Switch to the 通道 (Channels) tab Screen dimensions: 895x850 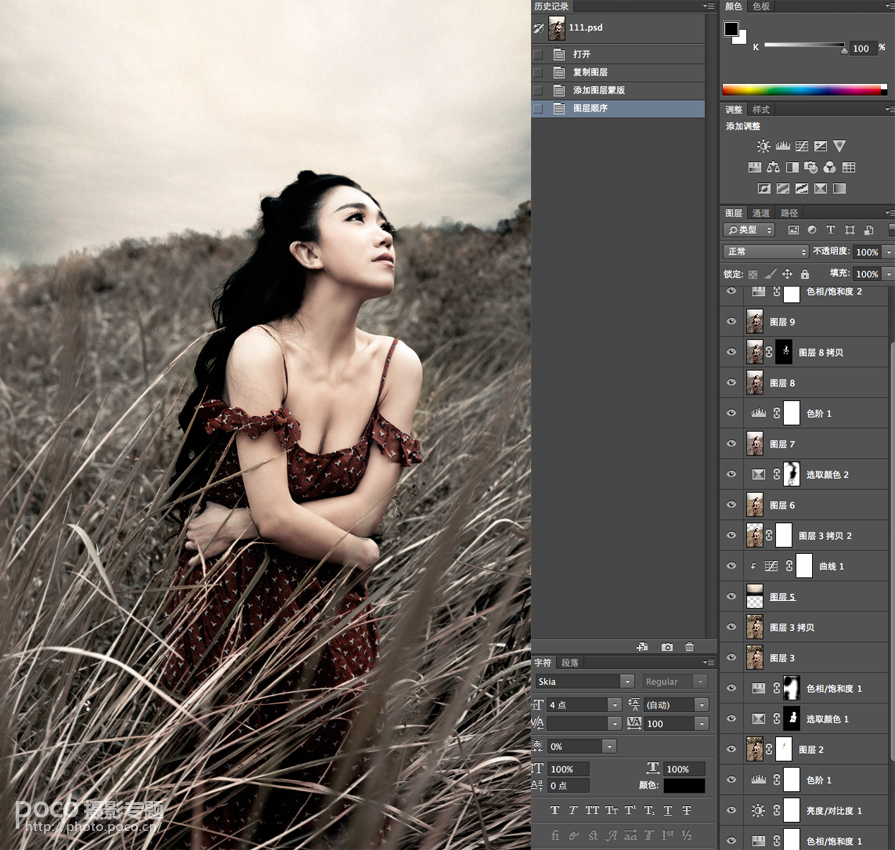pos(761,213)
